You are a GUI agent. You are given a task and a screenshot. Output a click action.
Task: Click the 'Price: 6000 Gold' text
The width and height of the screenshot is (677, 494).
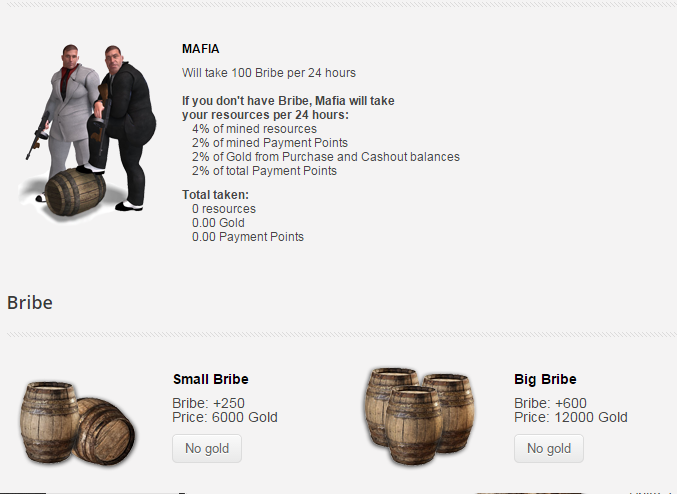coord(224,417)
